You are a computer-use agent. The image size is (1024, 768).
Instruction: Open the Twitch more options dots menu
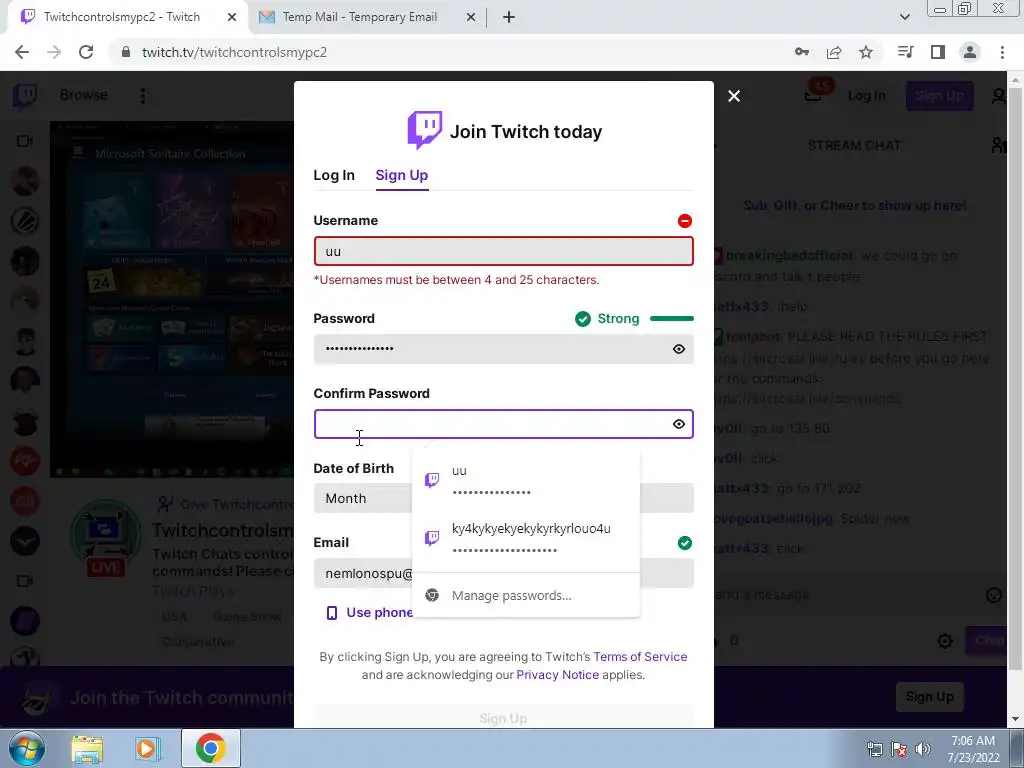tap(142, 96)
